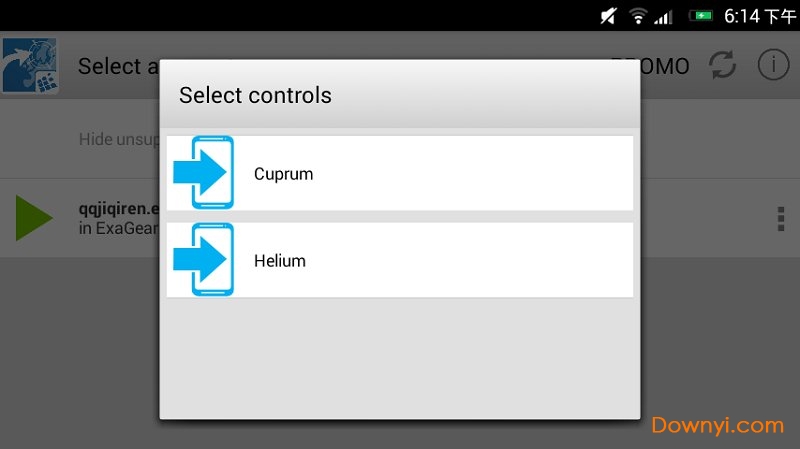
Task: Click the Downyi.com watermark link
Action: [717, 426]
